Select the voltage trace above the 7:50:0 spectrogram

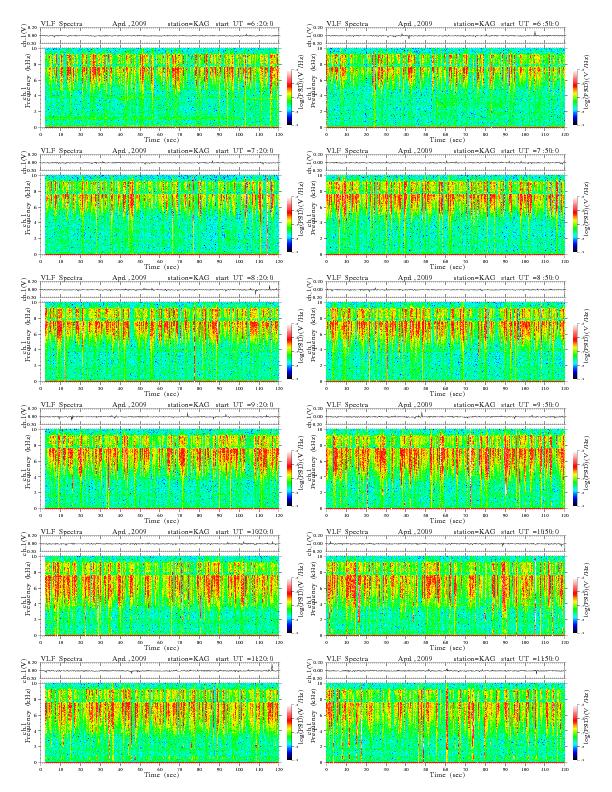(445, 163)
